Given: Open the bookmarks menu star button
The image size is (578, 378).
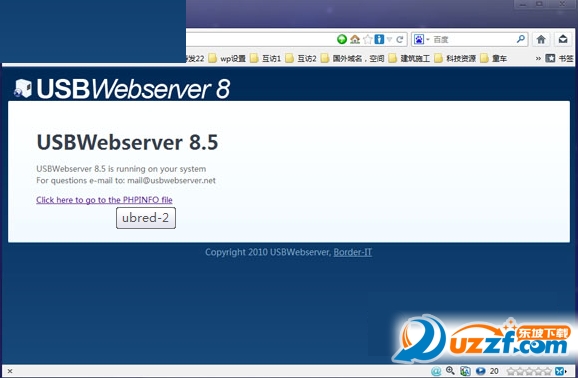Looking at the screenshot, I should point(560,58).
